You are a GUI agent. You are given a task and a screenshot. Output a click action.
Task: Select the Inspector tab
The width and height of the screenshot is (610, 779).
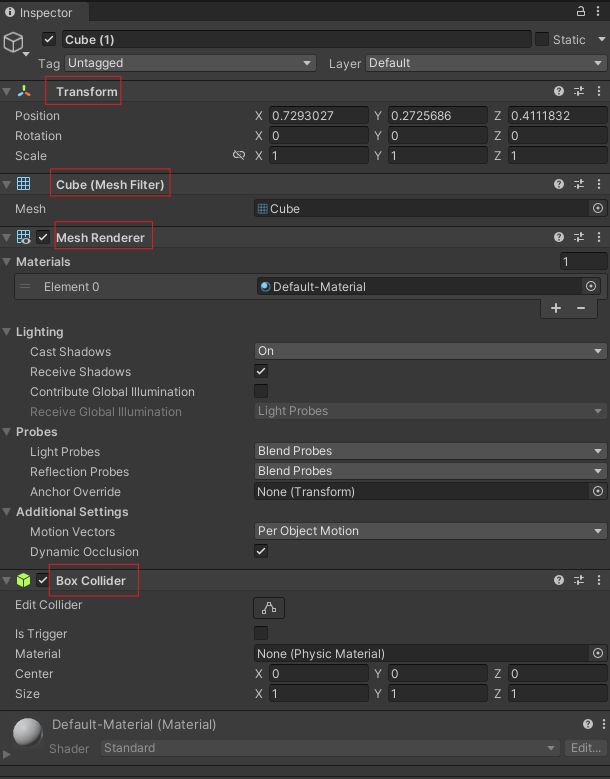[44, 12]
